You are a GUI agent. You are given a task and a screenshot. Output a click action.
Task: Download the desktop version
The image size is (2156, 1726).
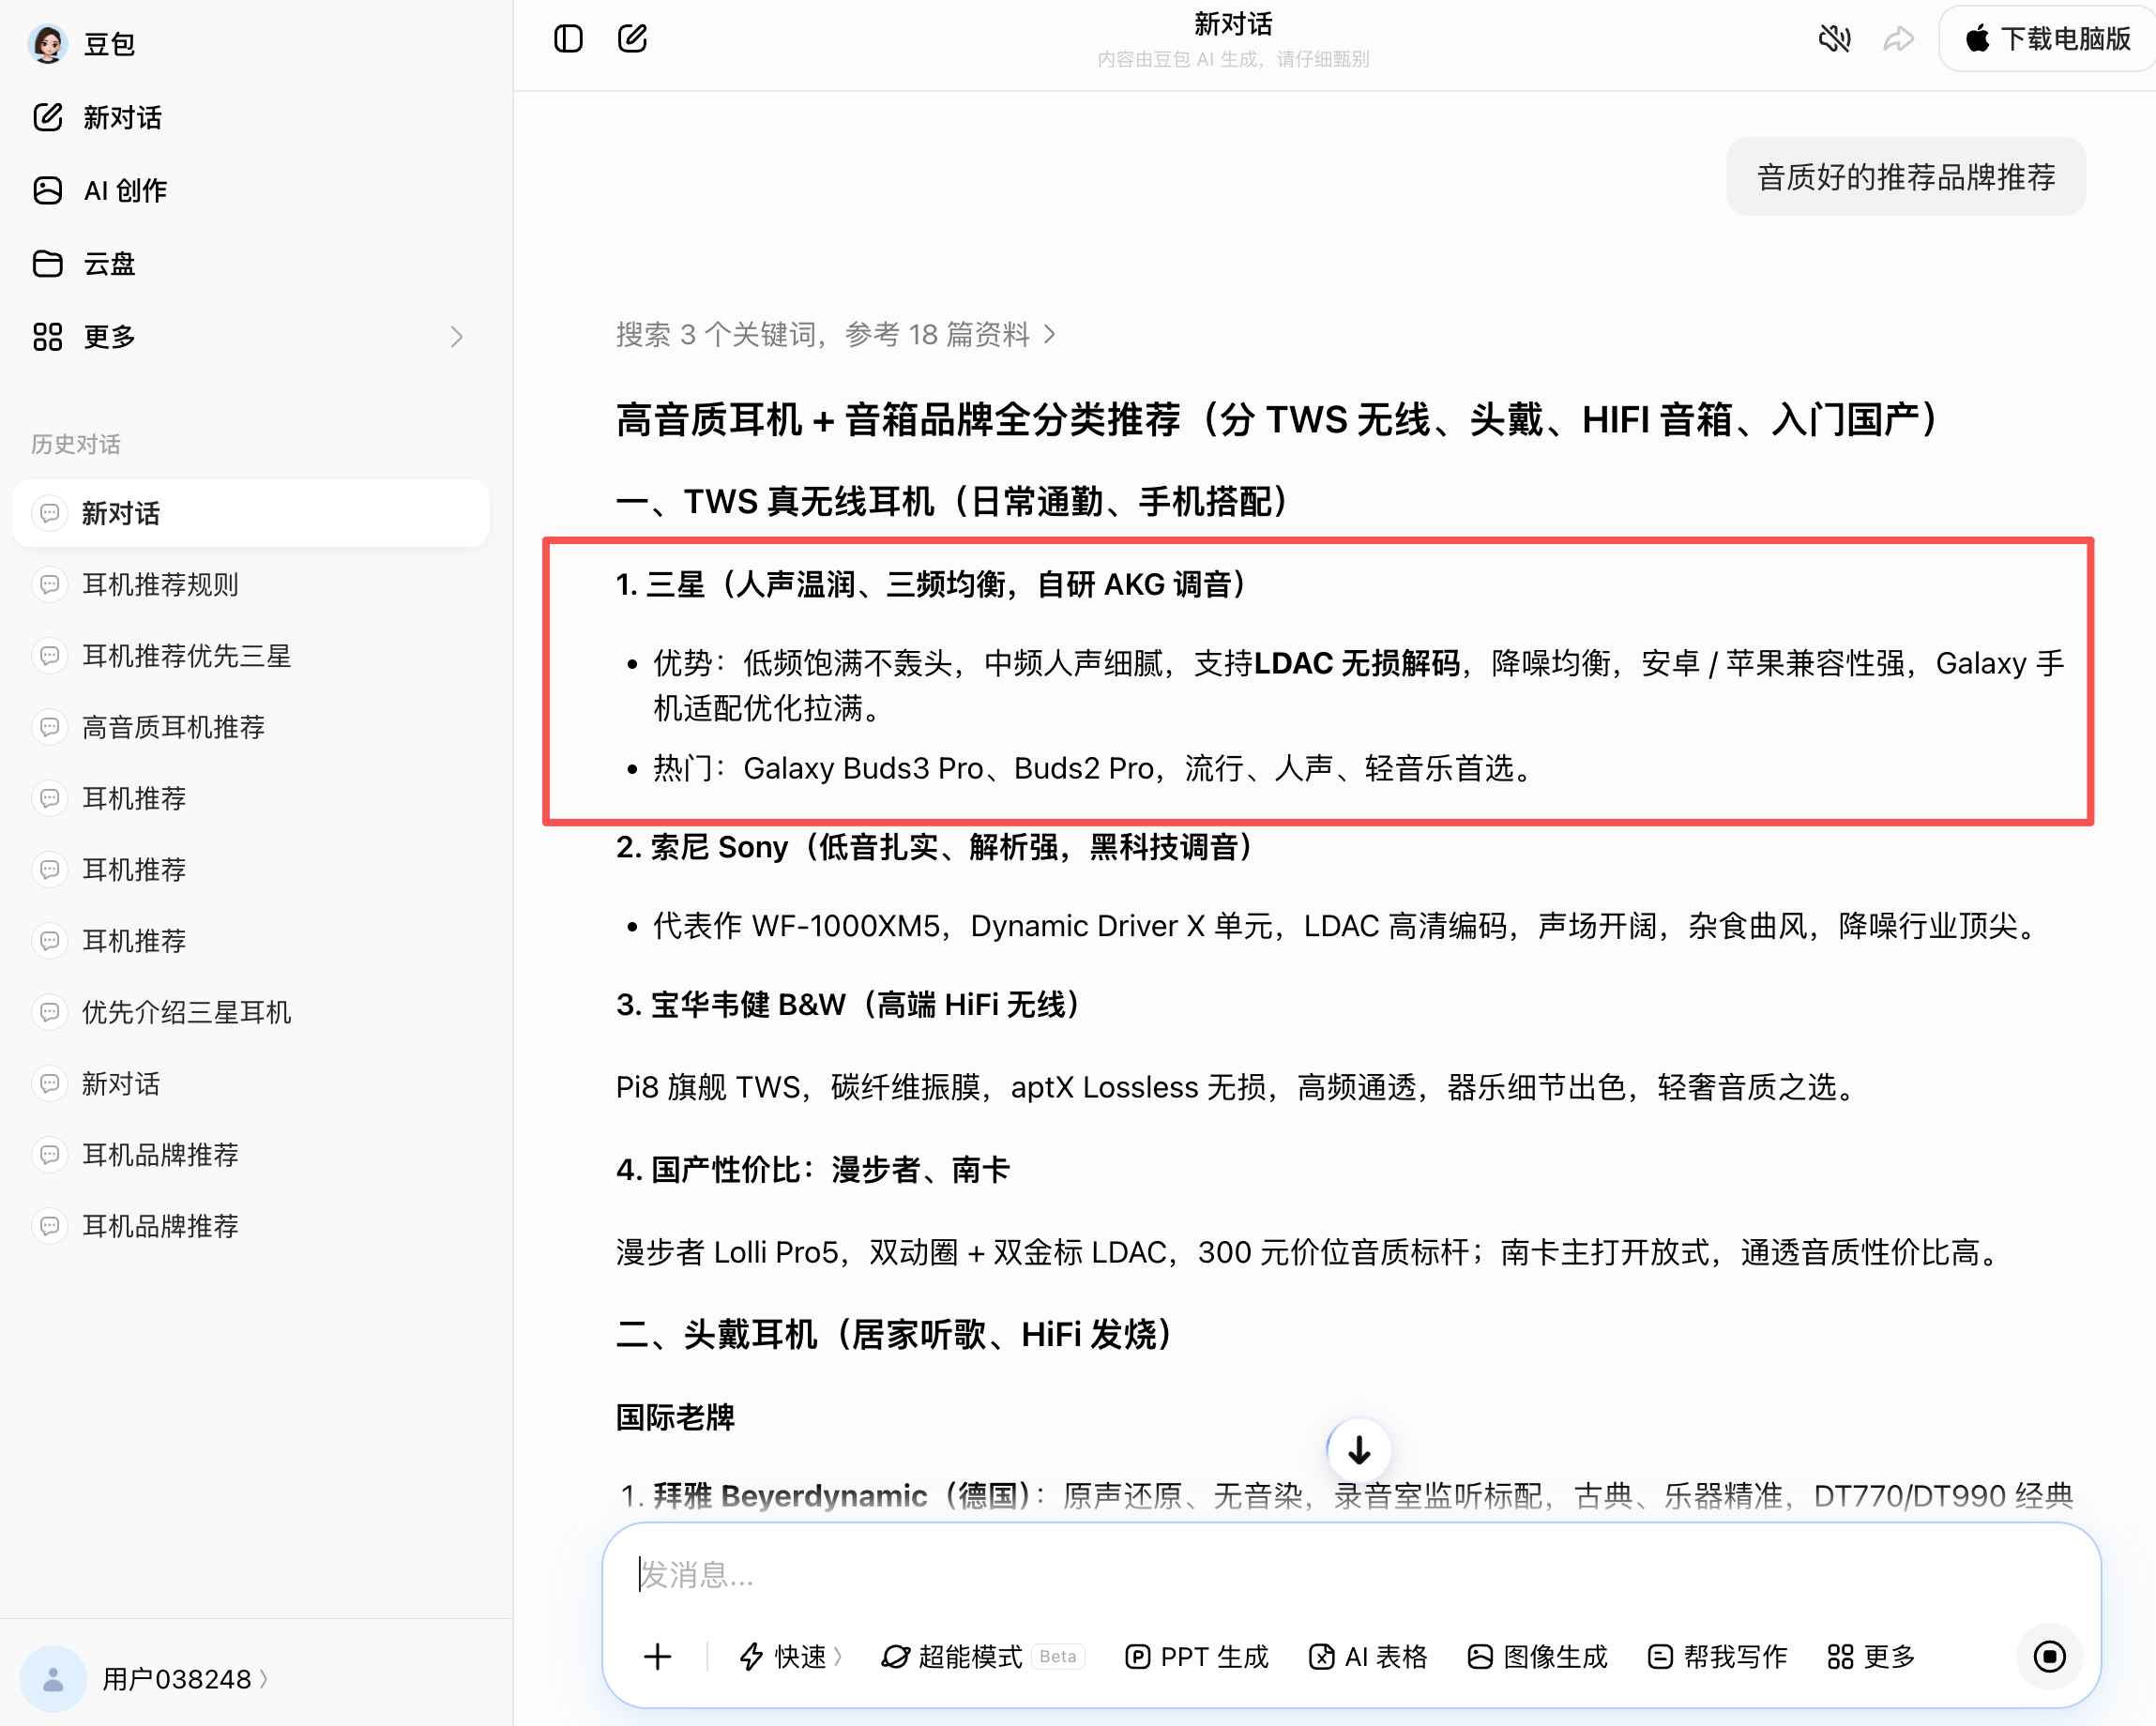(x=2047, y=39)
